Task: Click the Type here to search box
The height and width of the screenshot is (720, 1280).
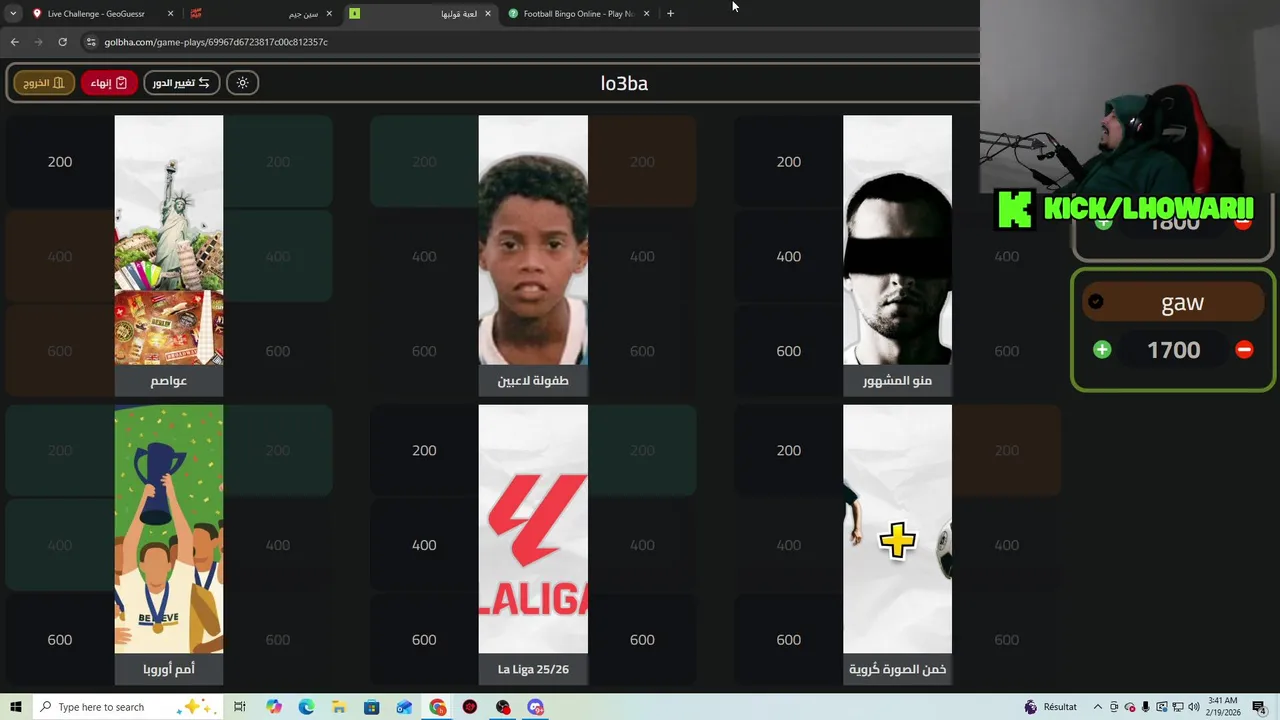Action: pyautogui.click(x=128, y=707)
